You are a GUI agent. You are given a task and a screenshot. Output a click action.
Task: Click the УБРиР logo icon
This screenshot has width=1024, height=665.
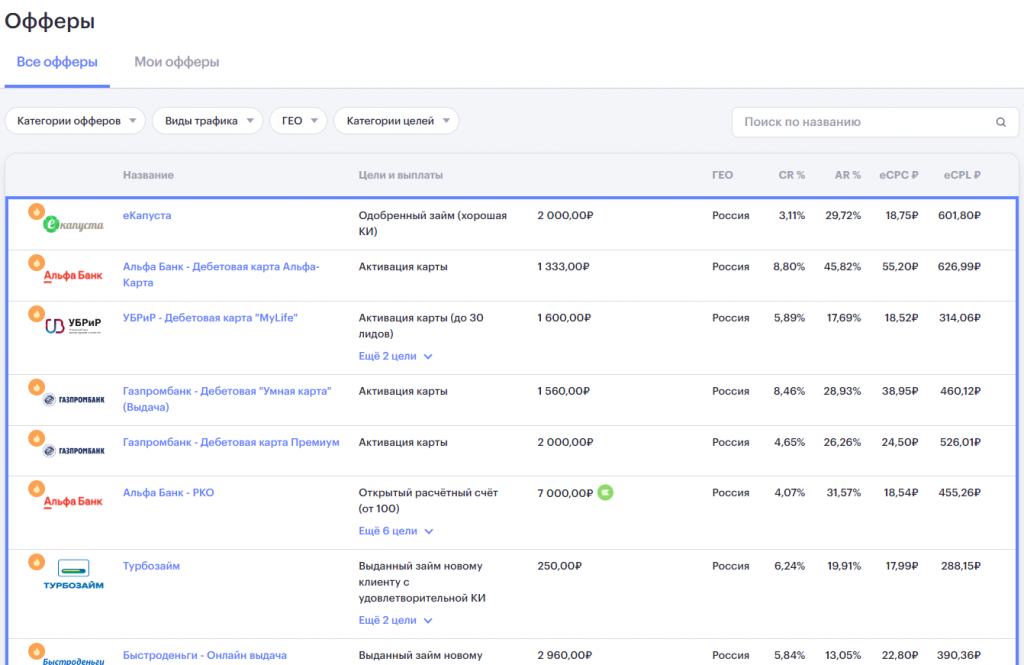pyautogui.click(x=73, y=325)
